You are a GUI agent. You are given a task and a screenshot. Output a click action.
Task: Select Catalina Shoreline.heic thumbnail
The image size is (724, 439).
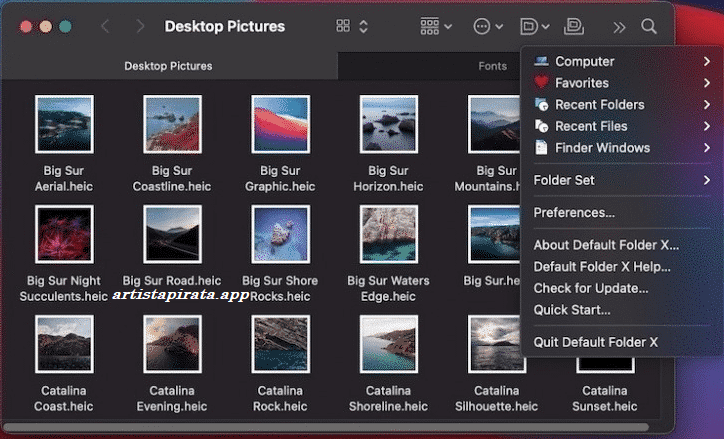point(389,344)
